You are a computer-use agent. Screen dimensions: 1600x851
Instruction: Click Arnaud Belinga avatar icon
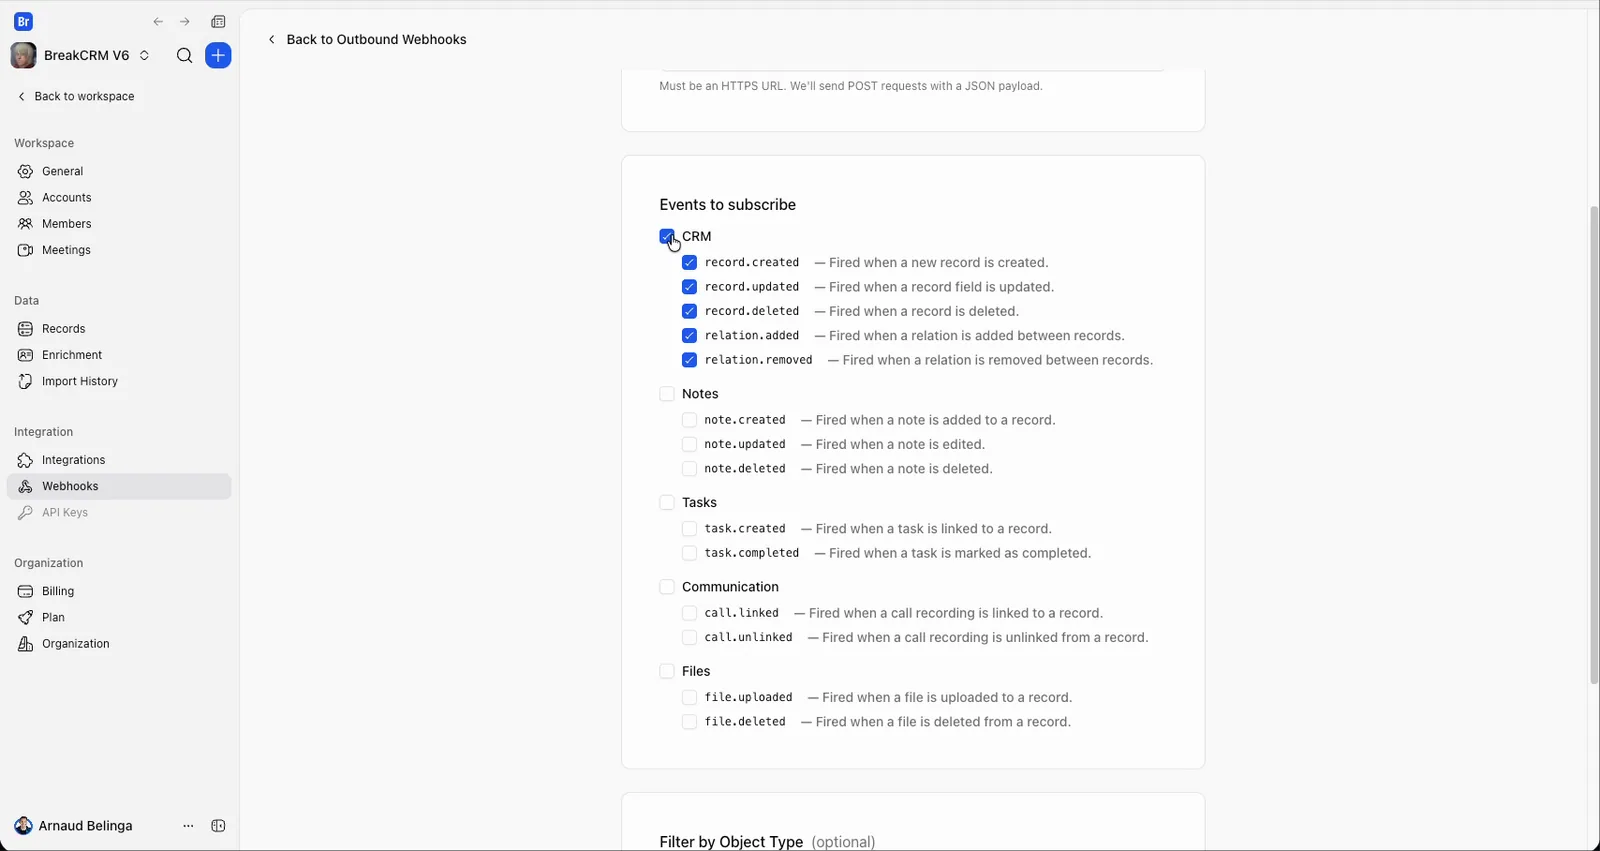click(23, 826)
